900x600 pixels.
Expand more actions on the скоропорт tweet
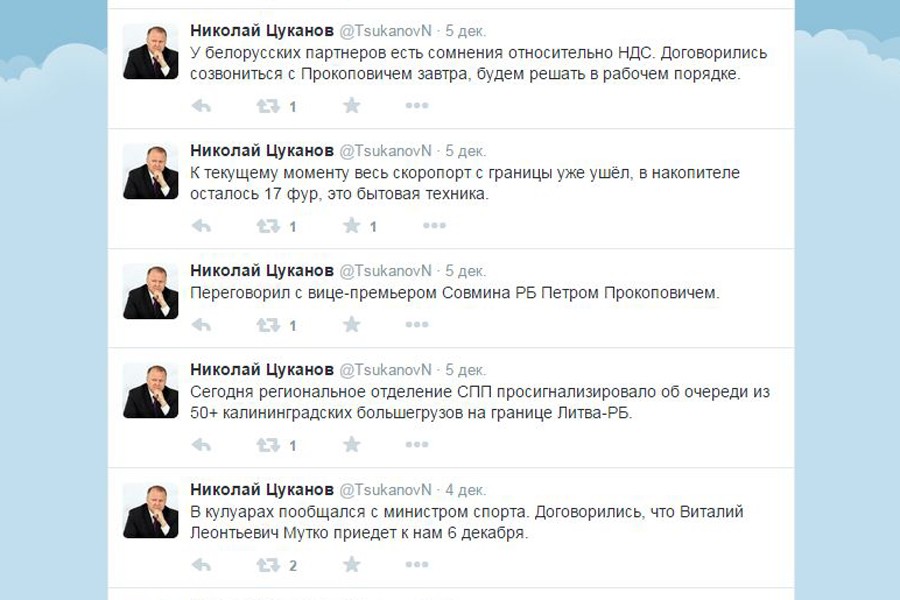[433, 226]
